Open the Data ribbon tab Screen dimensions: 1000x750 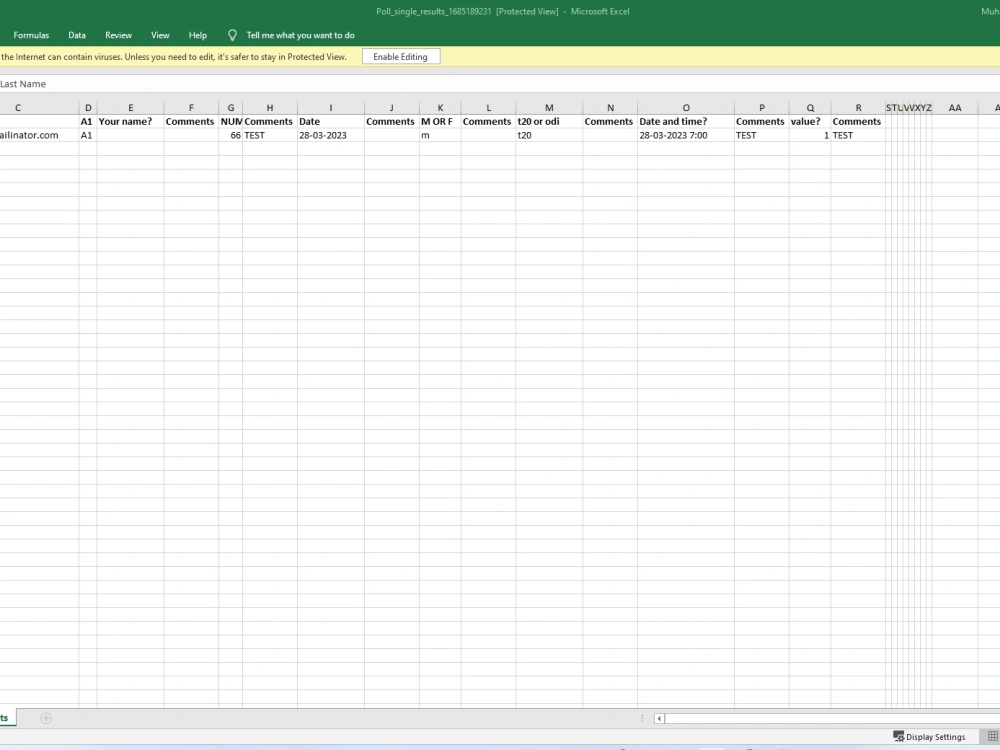point(77,35)
